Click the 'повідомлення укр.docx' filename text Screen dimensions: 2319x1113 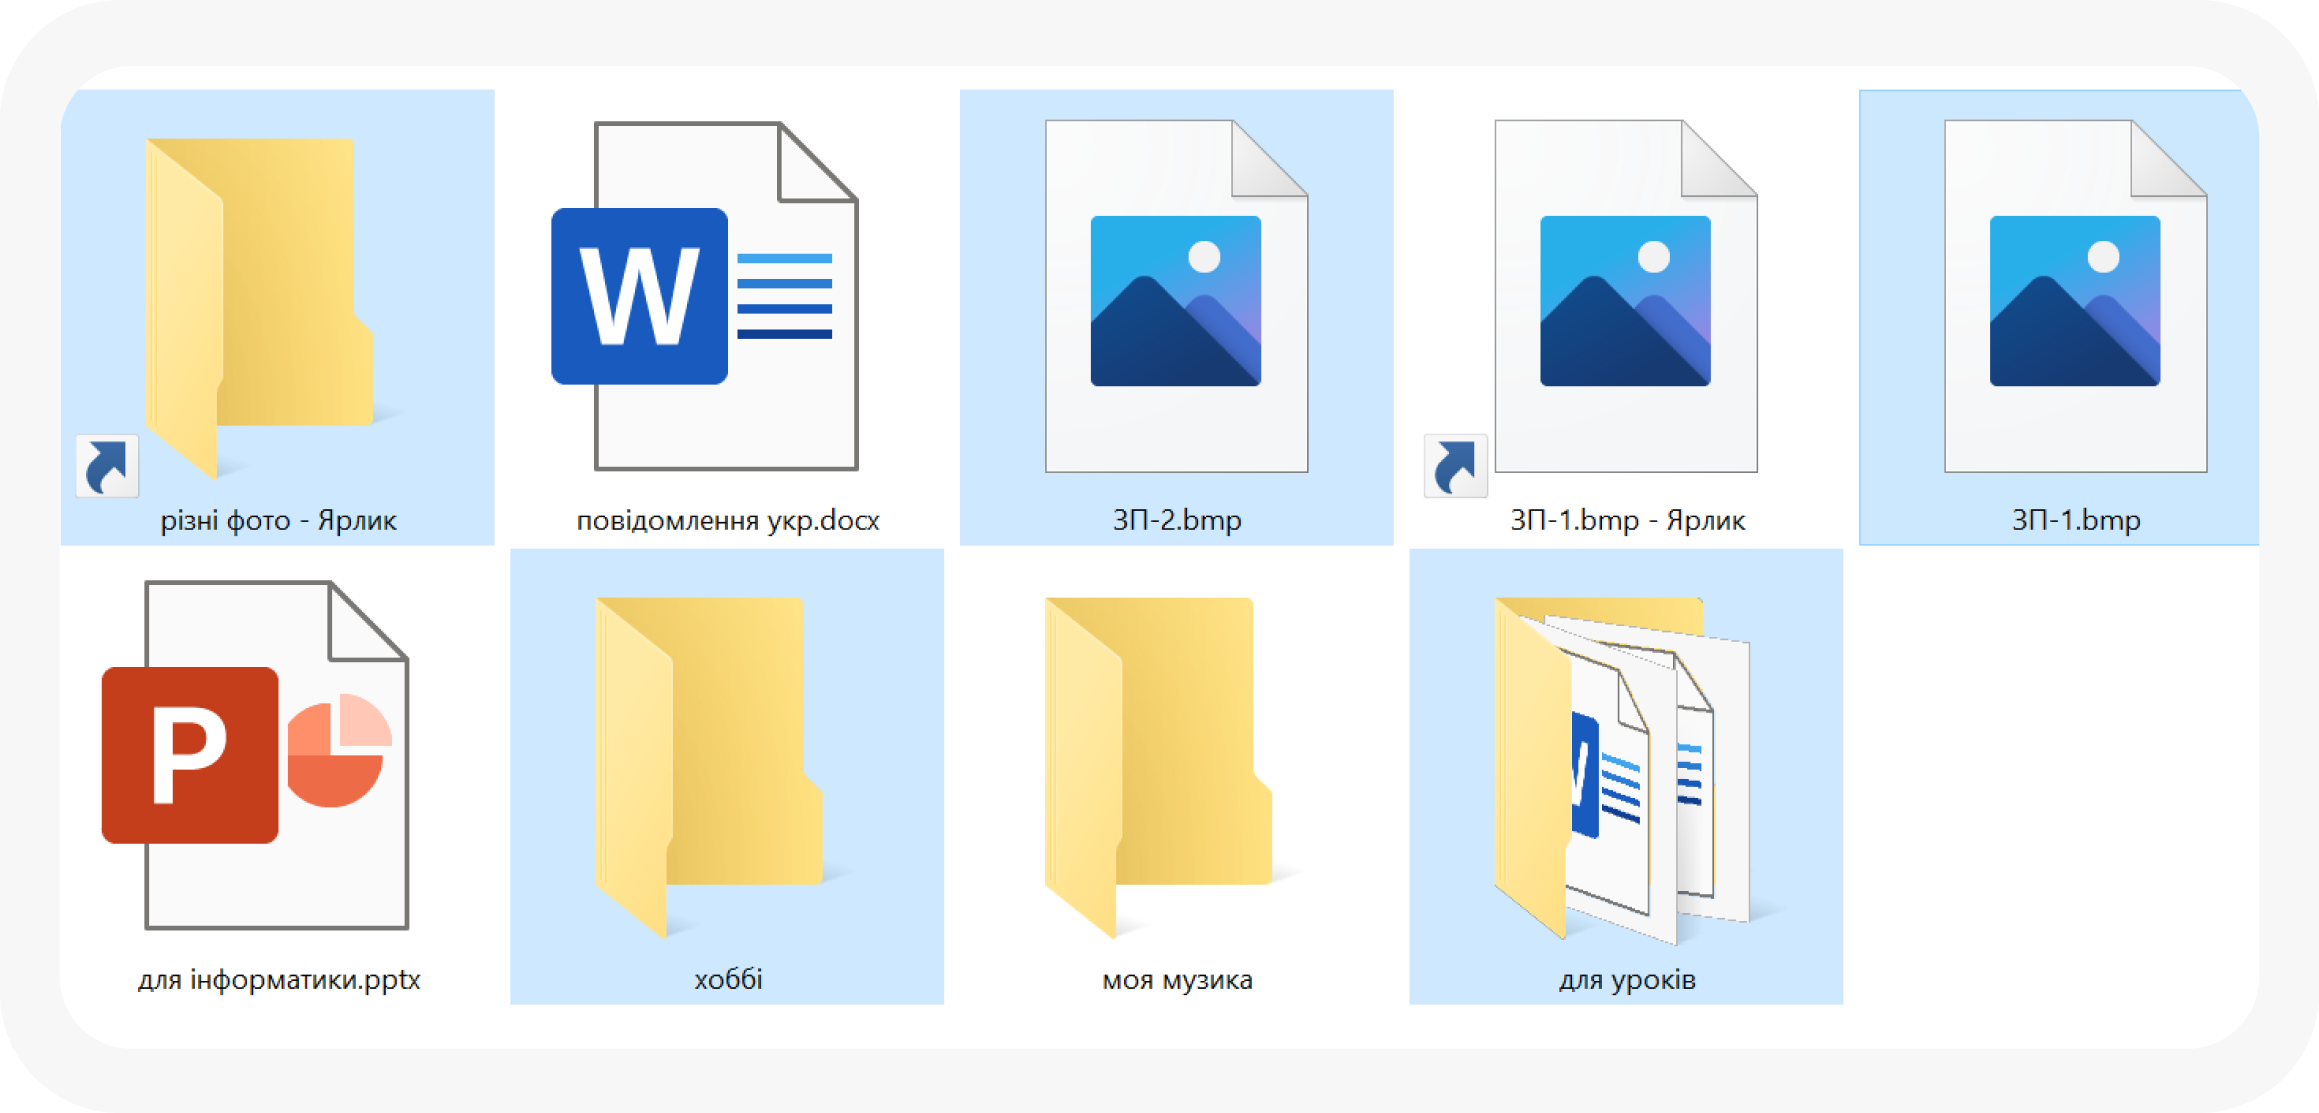[x=727, y=521]
